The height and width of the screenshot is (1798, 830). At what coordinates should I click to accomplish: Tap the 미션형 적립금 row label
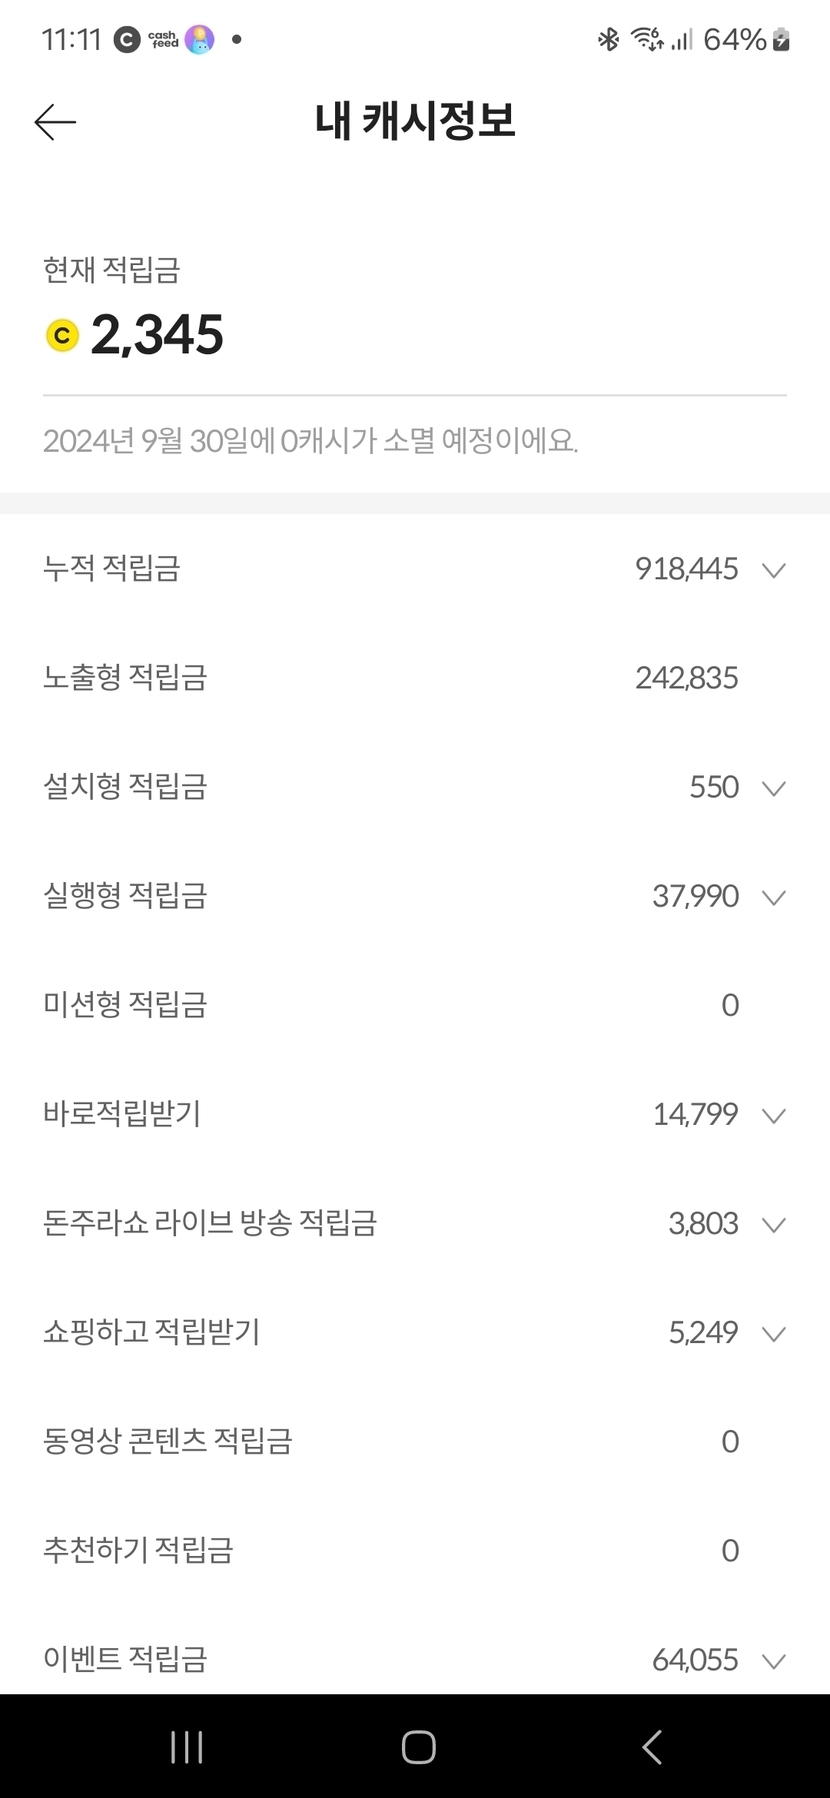[x=125, y=1004]
